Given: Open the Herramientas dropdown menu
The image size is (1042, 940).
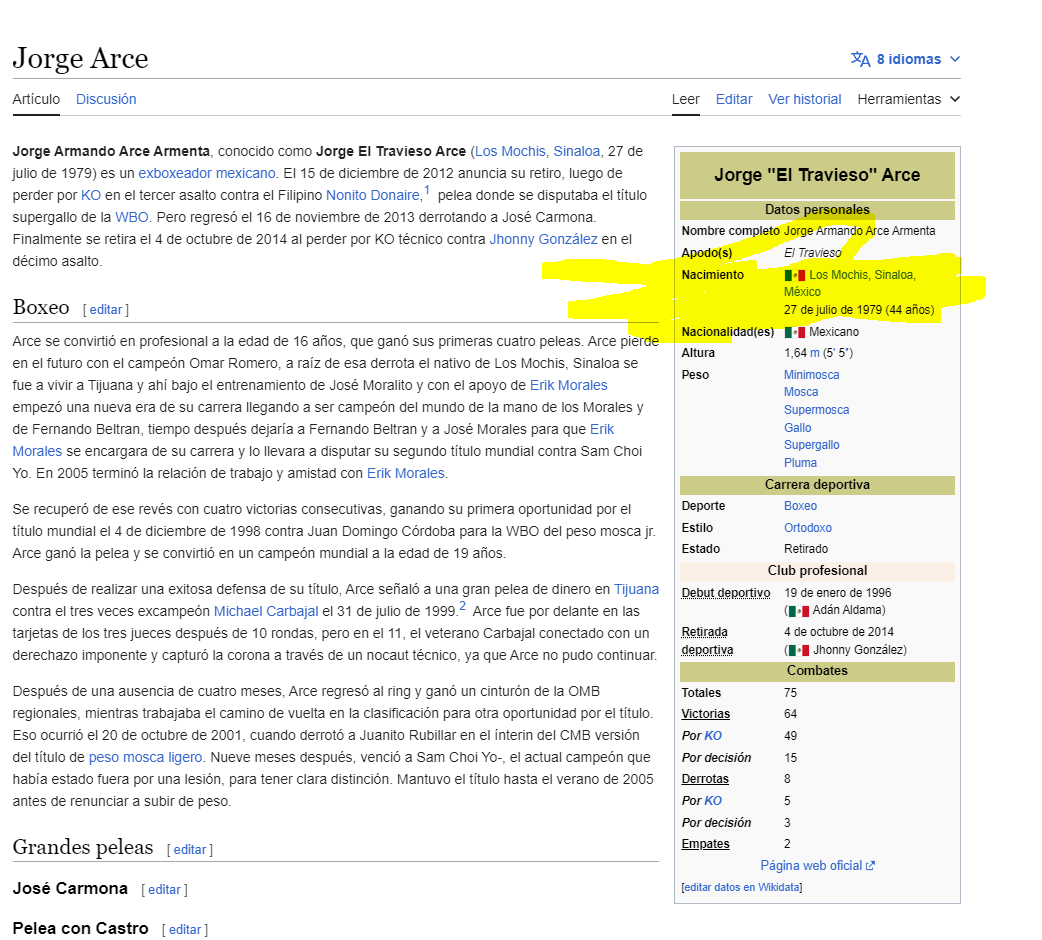Looking at the screenshot, I should coord(908,99).
